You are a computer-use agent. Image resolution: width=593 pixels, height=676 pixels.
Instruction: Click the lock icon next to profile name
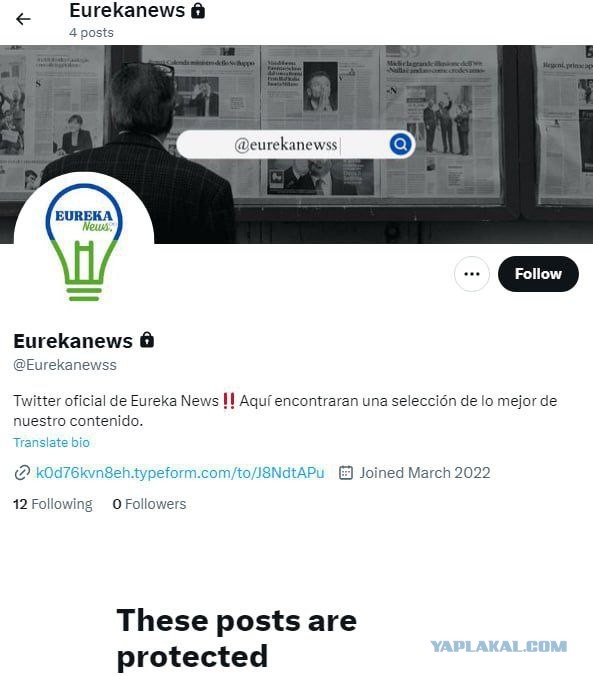[147, 340]
